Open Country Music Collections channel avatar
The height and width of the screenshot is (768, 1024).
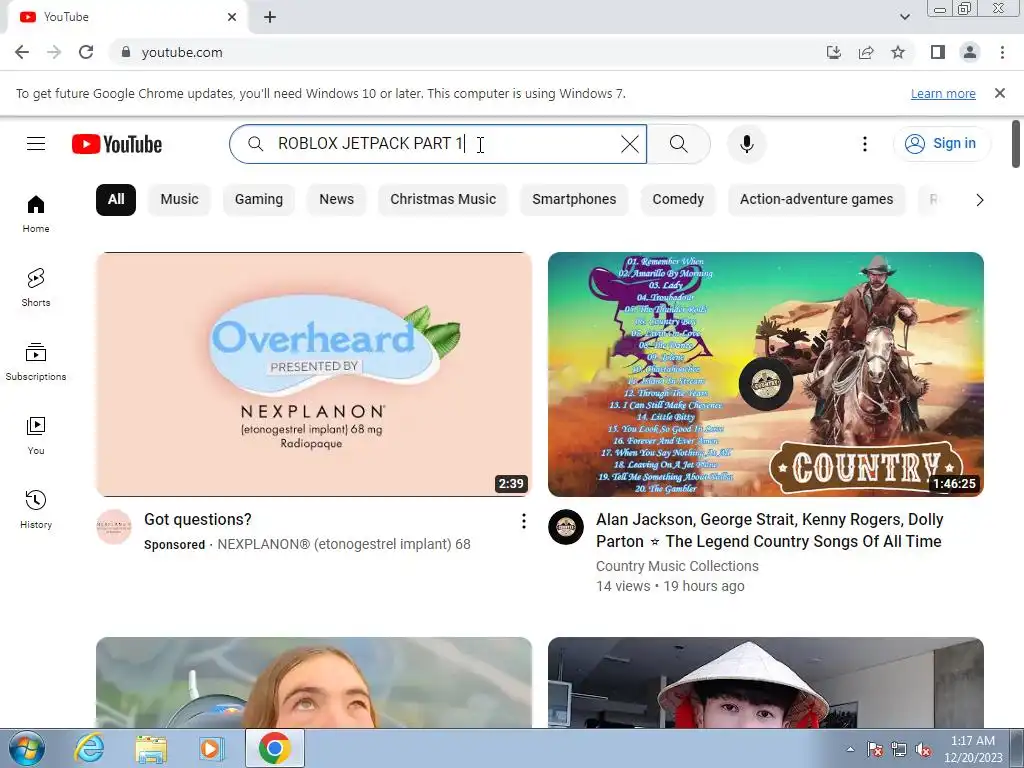566,526
